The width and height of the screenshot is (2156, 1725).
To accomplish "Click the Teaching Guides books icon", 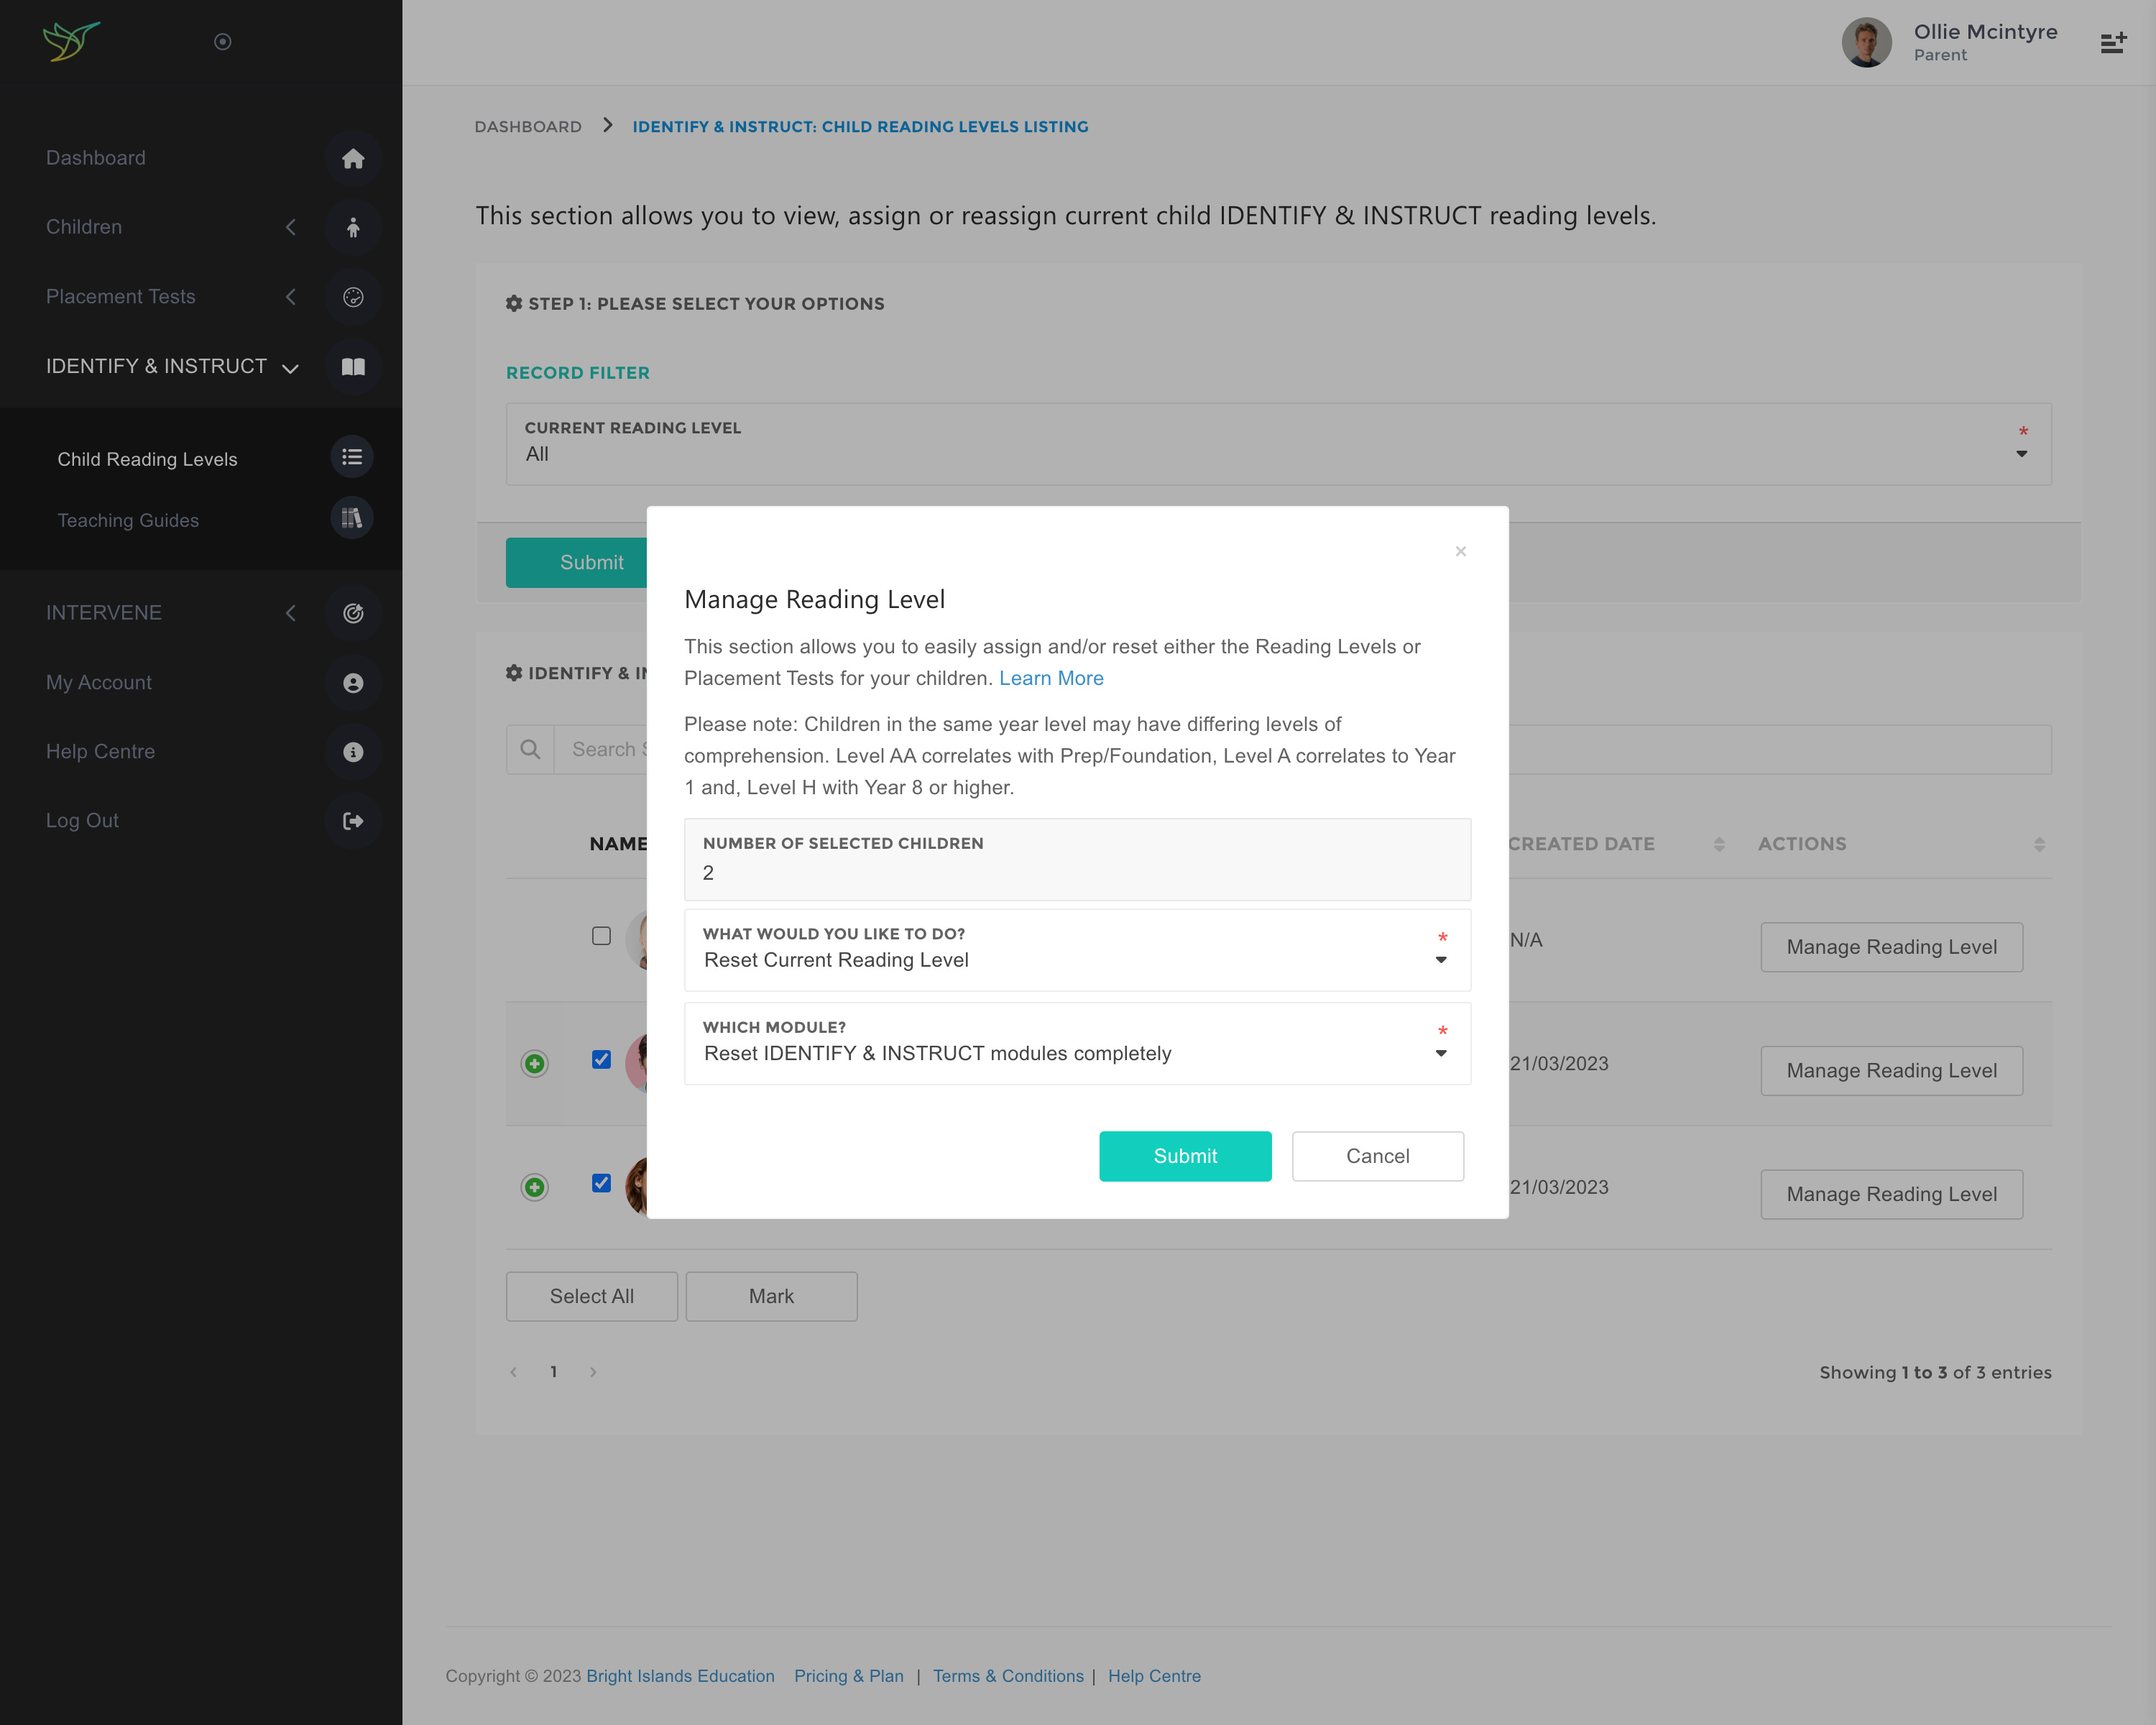I will (x=351, y=518).
